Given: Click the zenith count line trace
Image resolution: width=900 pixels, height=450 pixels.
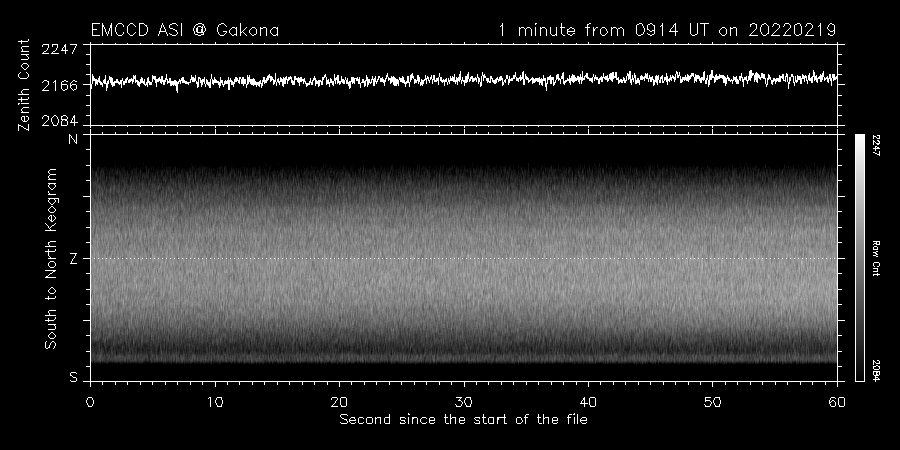Looking at the screenshot, I should tap(463, 80).
